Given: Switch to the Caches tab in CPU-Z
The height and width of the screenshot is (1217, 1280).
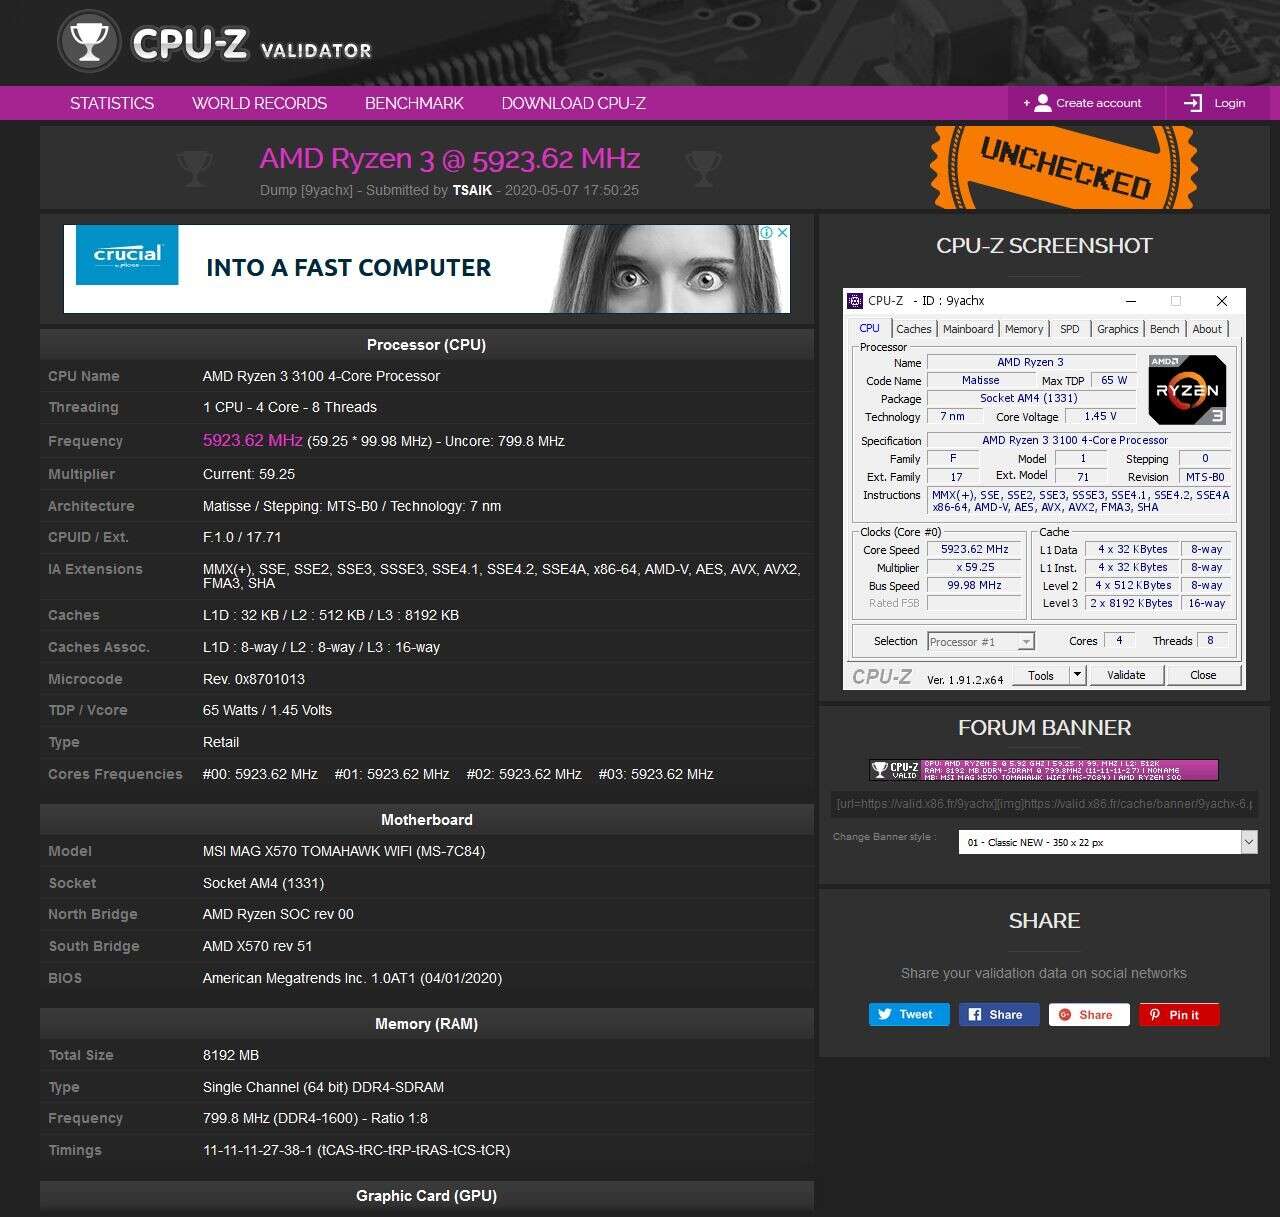Looking at the screenshot, I should [913, 328].
